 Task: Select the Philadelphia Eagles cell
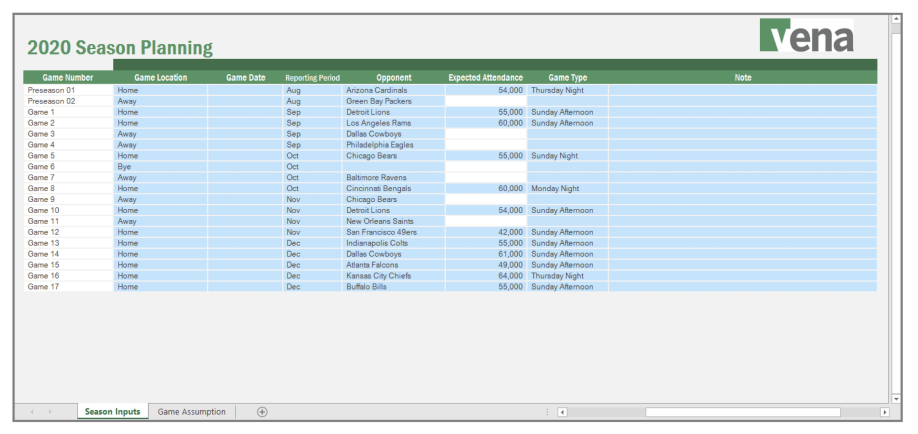[x=393, y=145]
